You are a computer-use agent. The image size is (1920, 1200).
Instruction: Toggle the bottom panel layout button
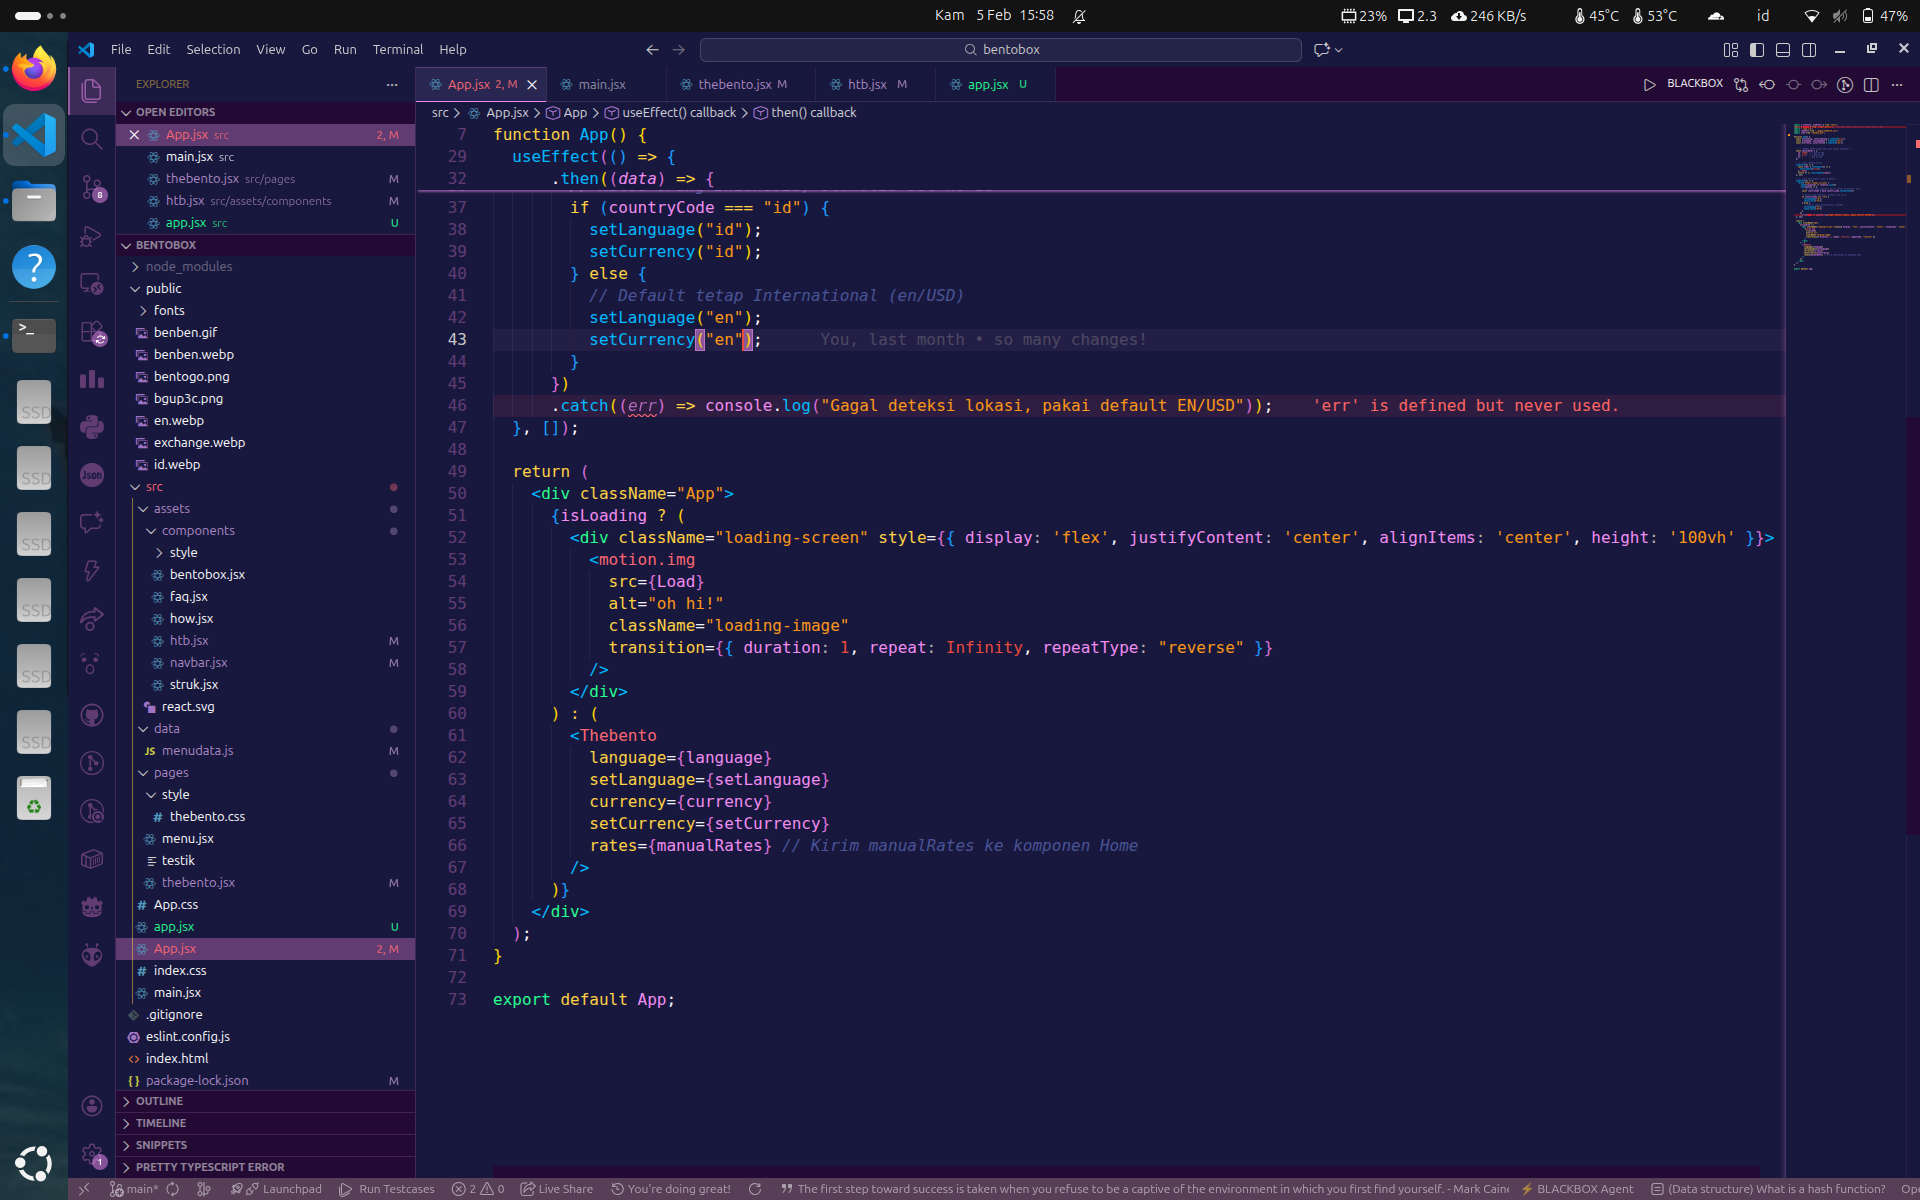1783,50
